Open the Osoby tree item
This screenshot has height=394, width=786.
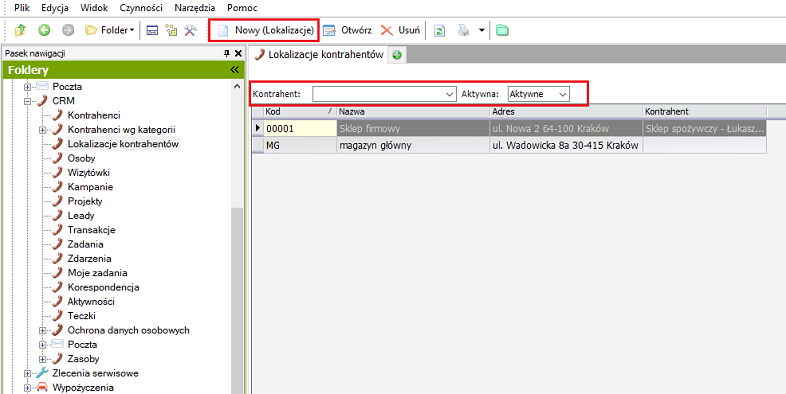point(81,158)
